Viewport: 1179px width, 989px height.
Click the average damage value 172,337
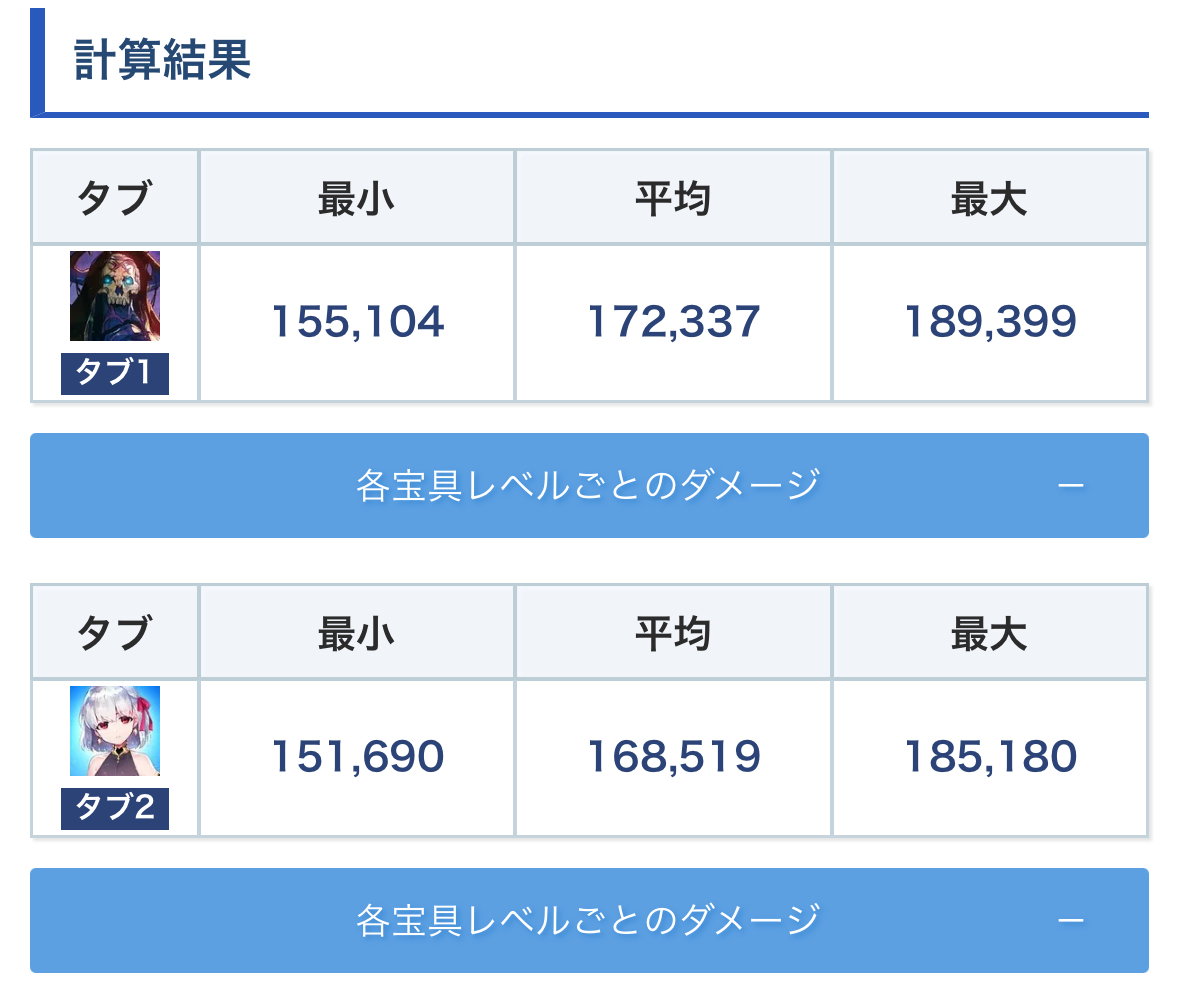pyautogui.click(x=673, y=322)
